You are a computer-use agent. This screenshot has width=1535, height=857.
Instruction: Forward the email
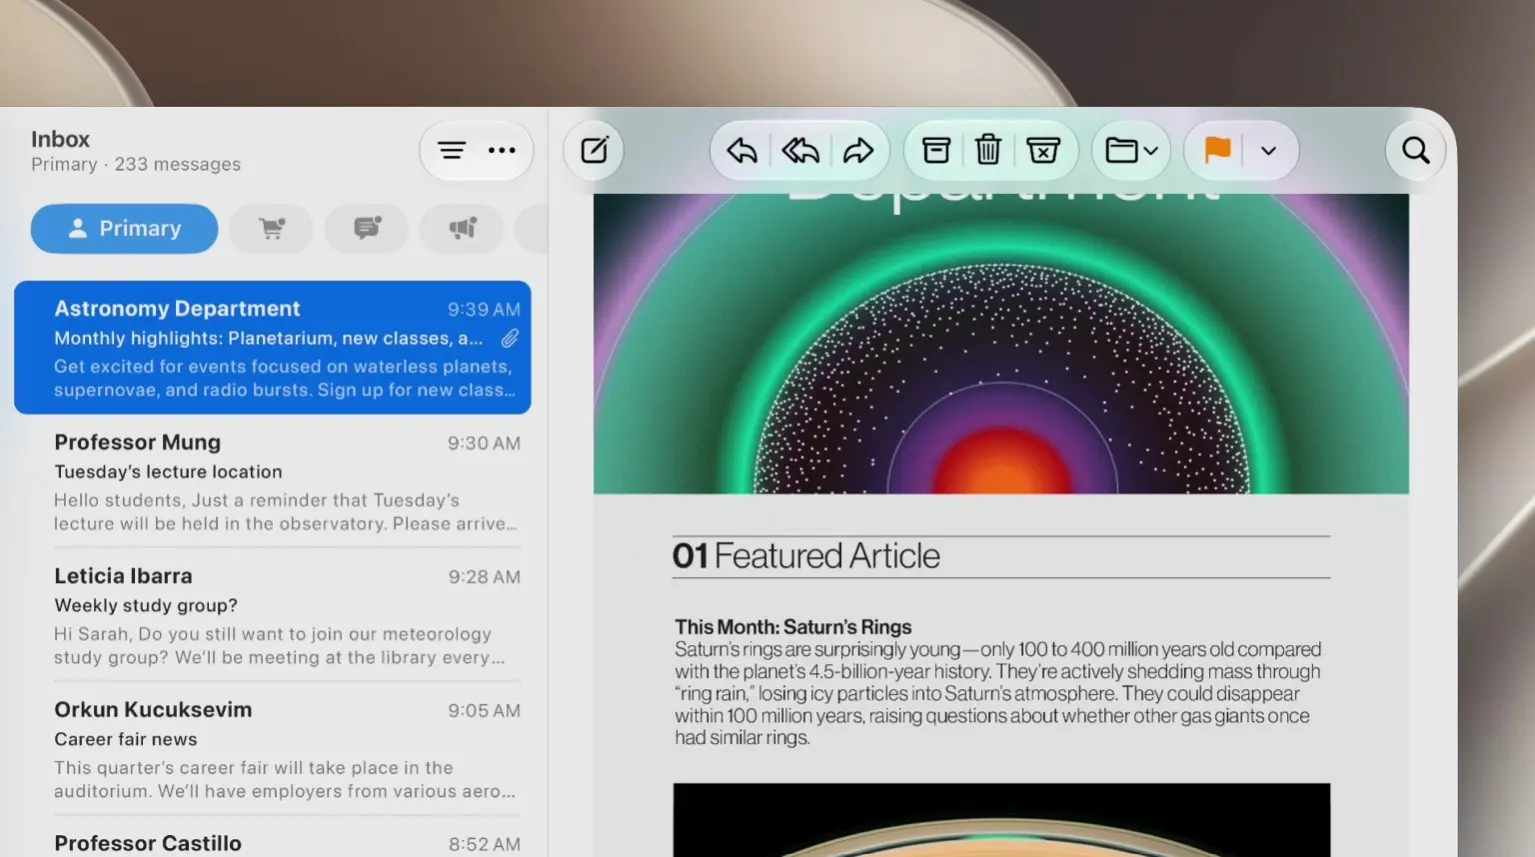click(x=858, y=150)
